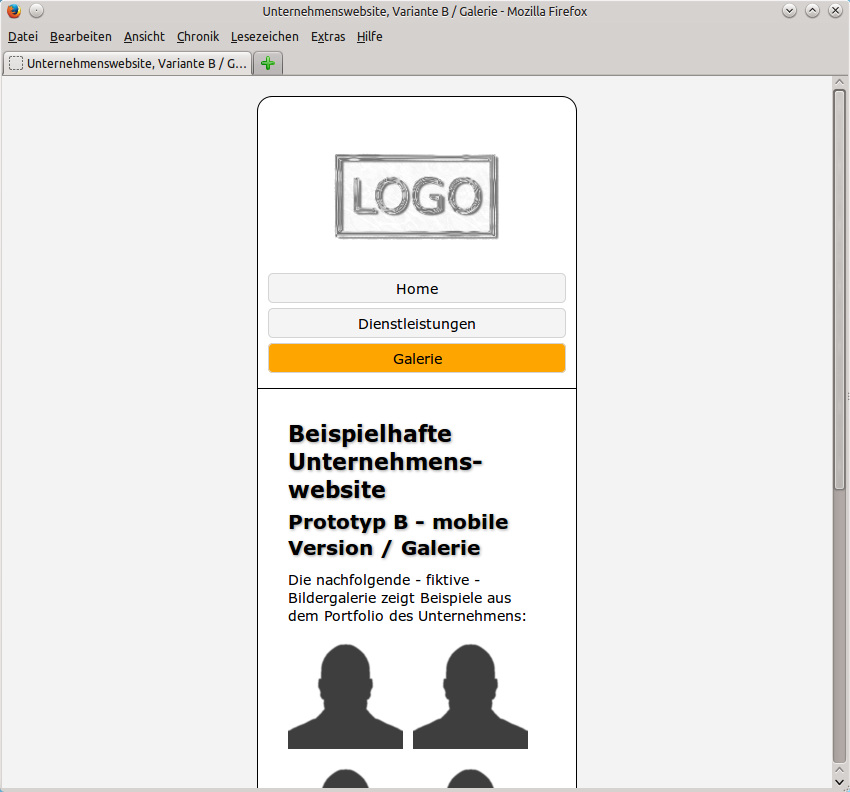Image resolution: width=850 pixels, height=792 pixels.
Task: Click the tab's dotted page favicon
Action: [x=16, y=63]
